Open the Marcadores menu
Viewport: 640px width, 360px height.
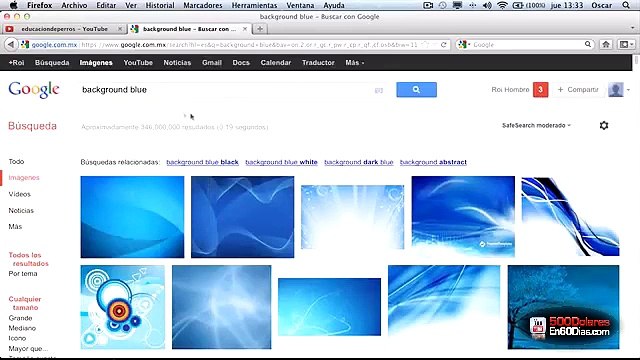point(203,5)
